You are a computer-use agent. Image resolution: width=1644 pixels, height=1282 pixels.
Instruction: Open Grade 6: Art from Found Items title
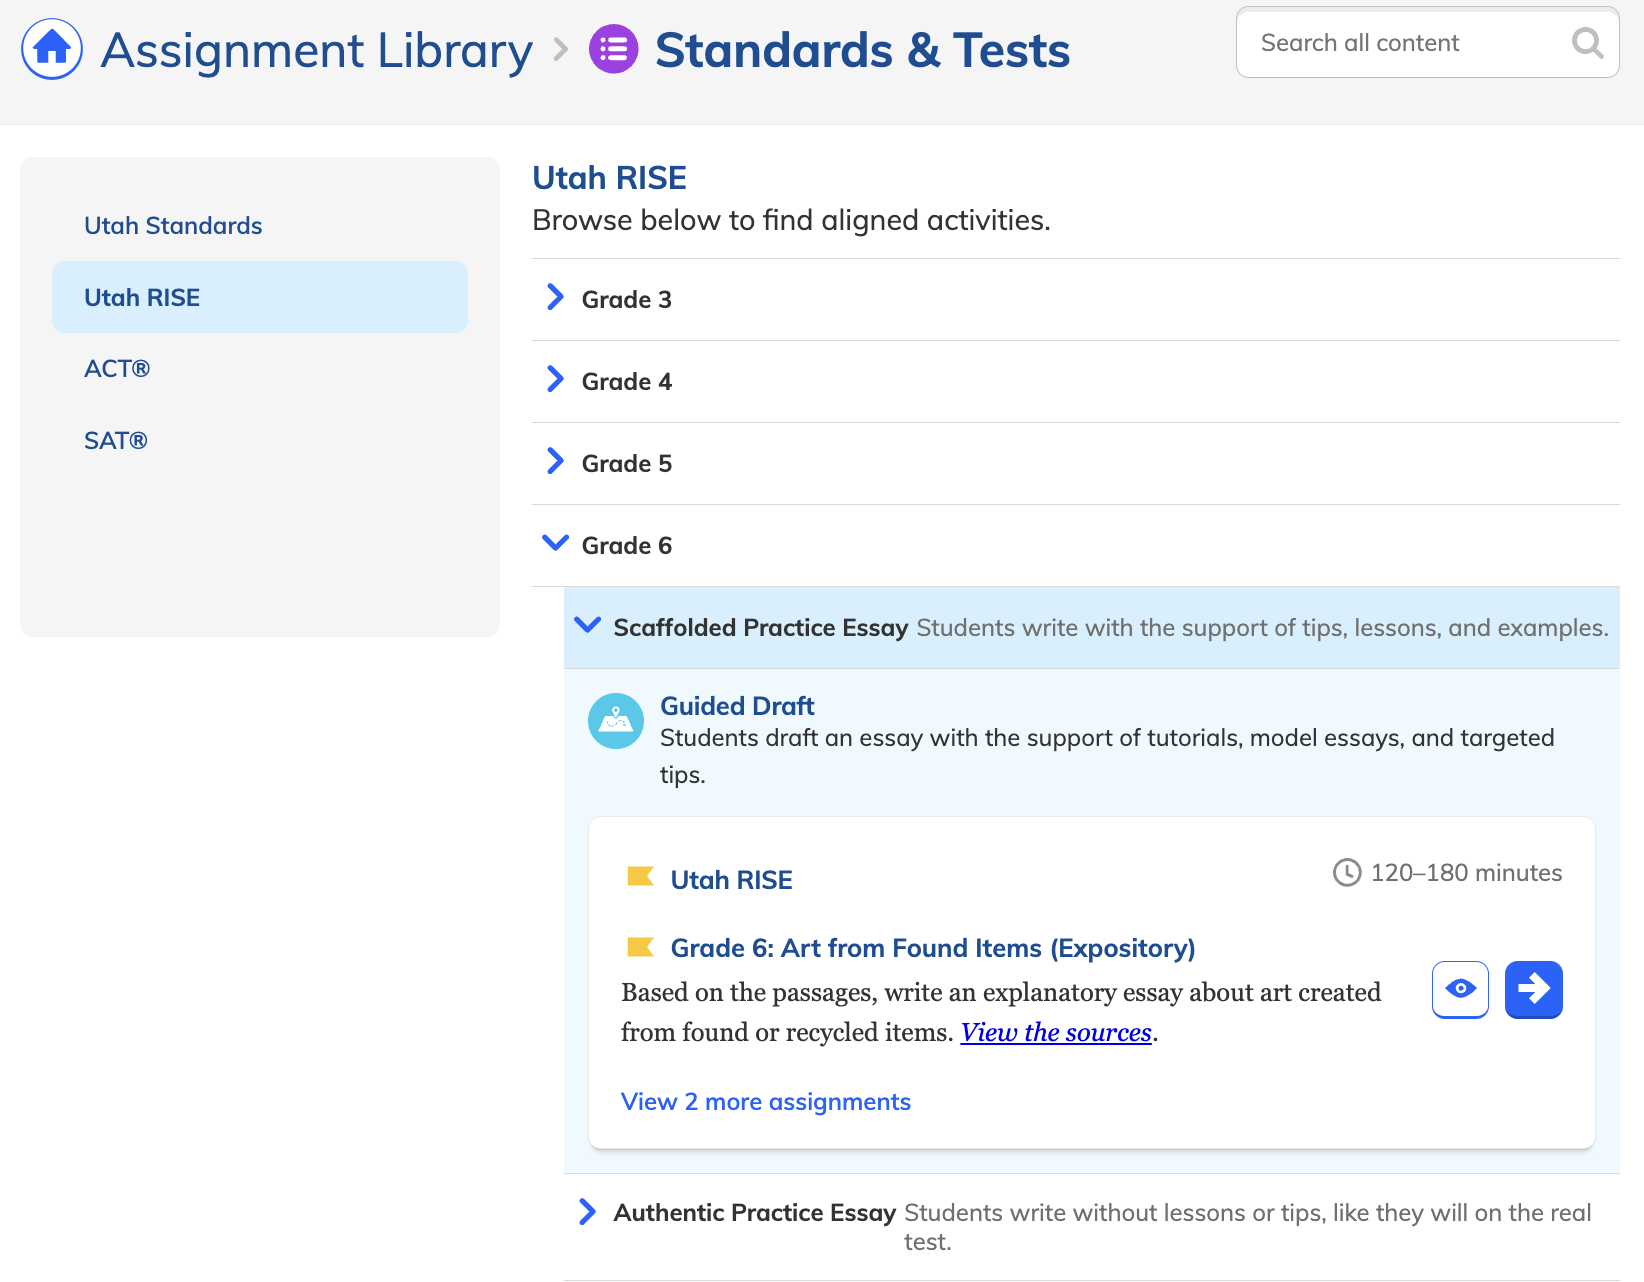[x=933, y=947]
